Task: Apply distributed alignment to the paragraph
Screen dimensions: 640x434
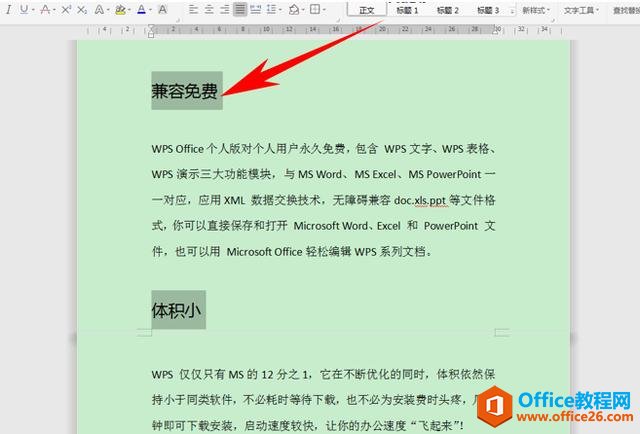Action: coord(256,9)
